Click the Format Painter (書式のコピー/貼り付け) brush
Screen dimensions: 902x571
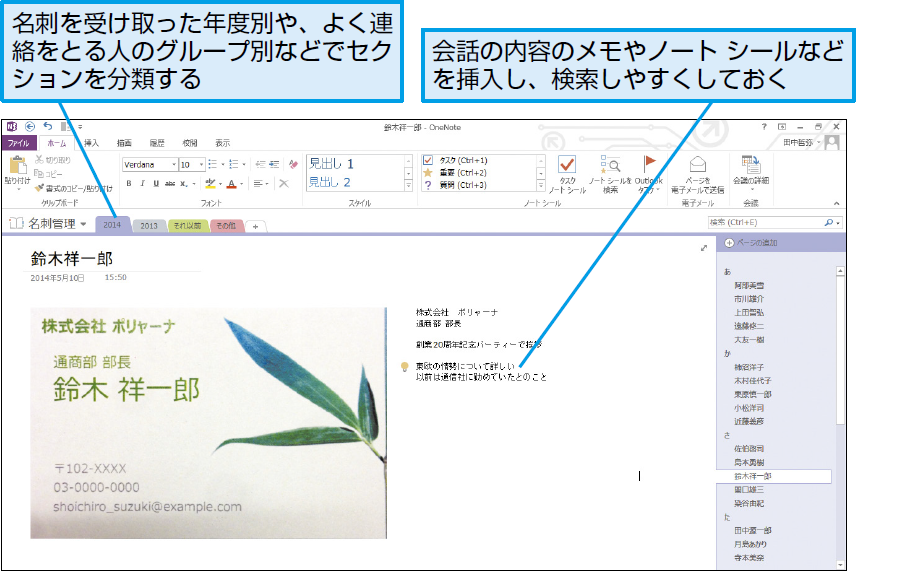(x=73, y=188)
